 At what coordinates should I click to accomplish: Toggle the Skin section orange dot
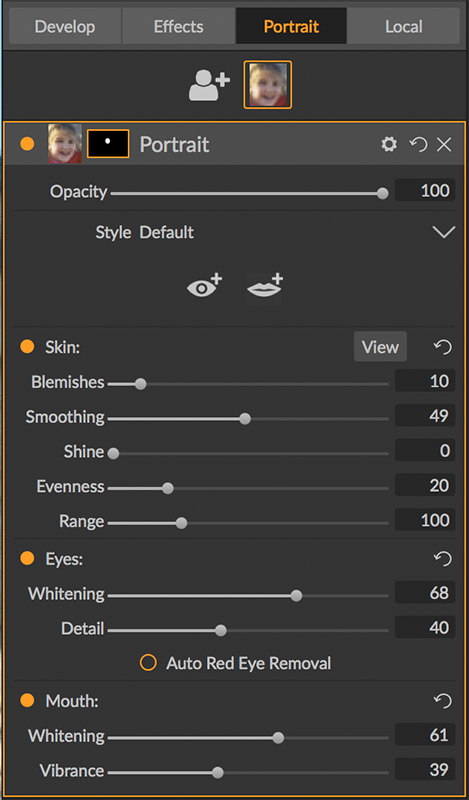click(x=27, y=347)
